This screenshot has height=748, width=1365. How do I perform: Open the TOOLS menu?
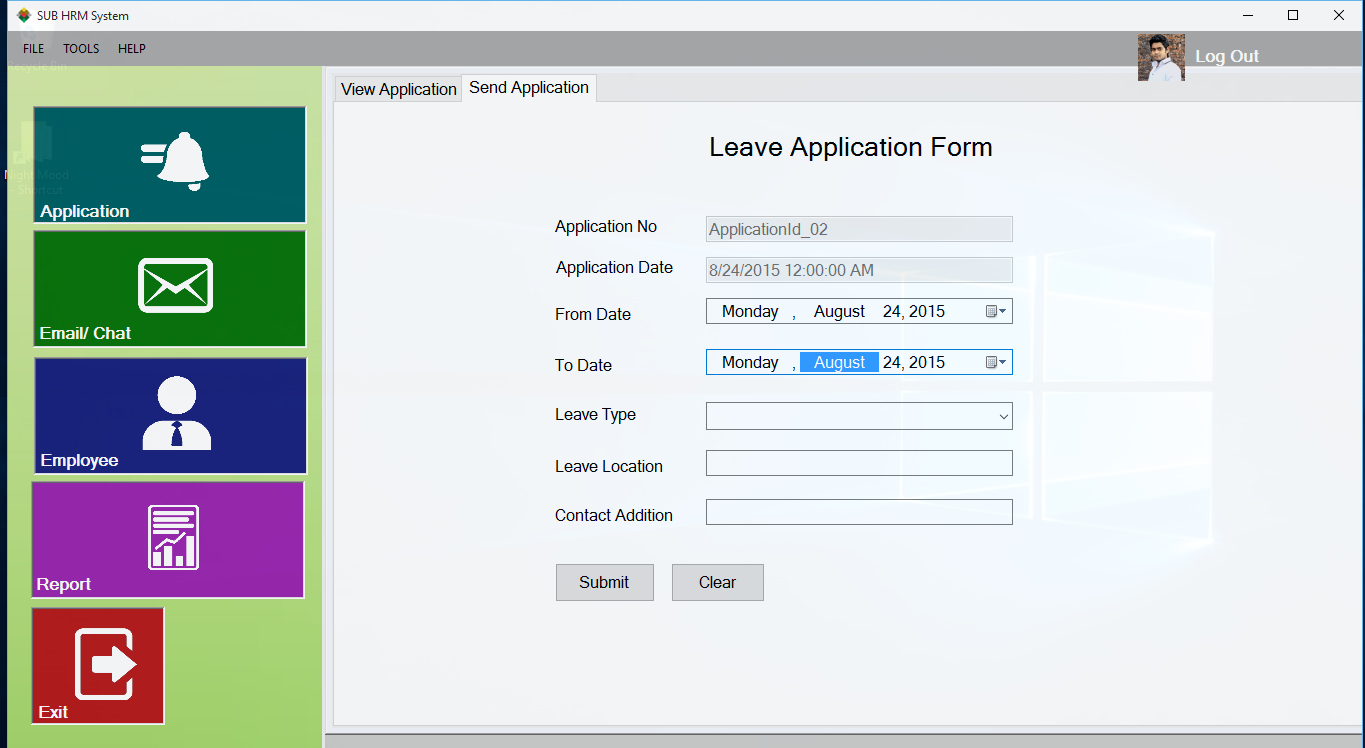click(80, 48)
